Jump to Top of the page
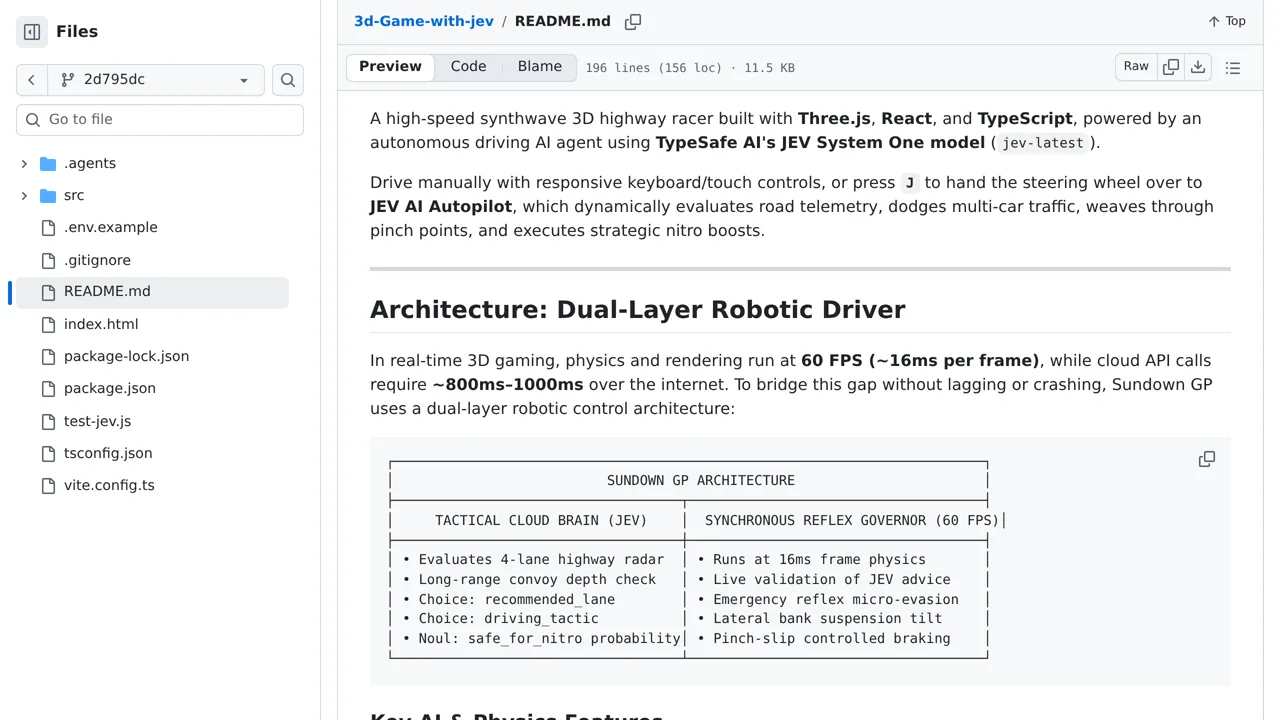This screenshot has height=720, width=1280. [1227, 21]
